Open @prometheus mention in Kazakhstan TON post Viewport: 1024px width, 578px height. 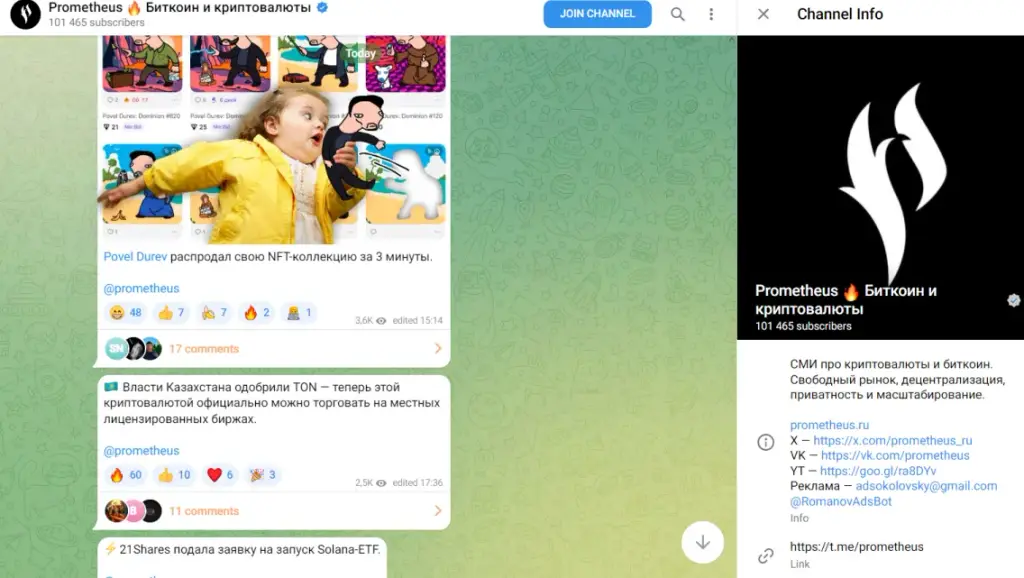click(141, 451)
